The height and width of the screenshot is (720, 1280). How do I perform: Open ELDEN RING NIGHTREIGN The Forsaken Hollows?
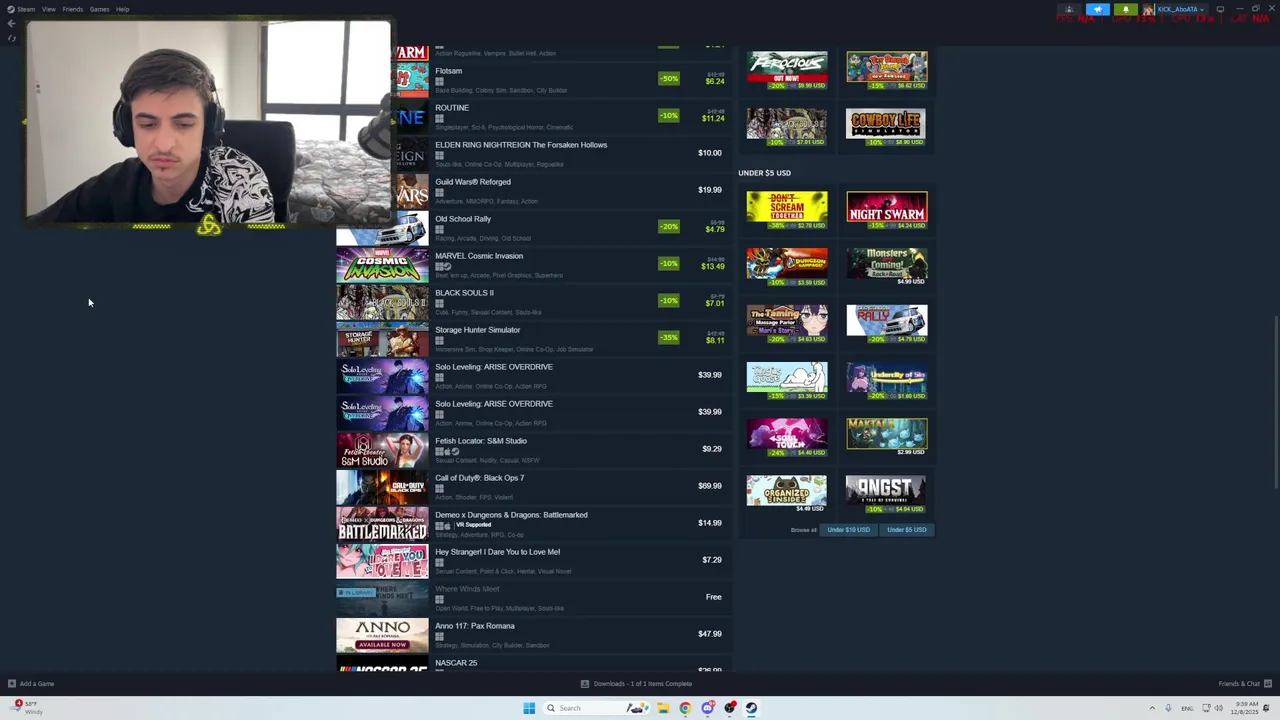533,153
